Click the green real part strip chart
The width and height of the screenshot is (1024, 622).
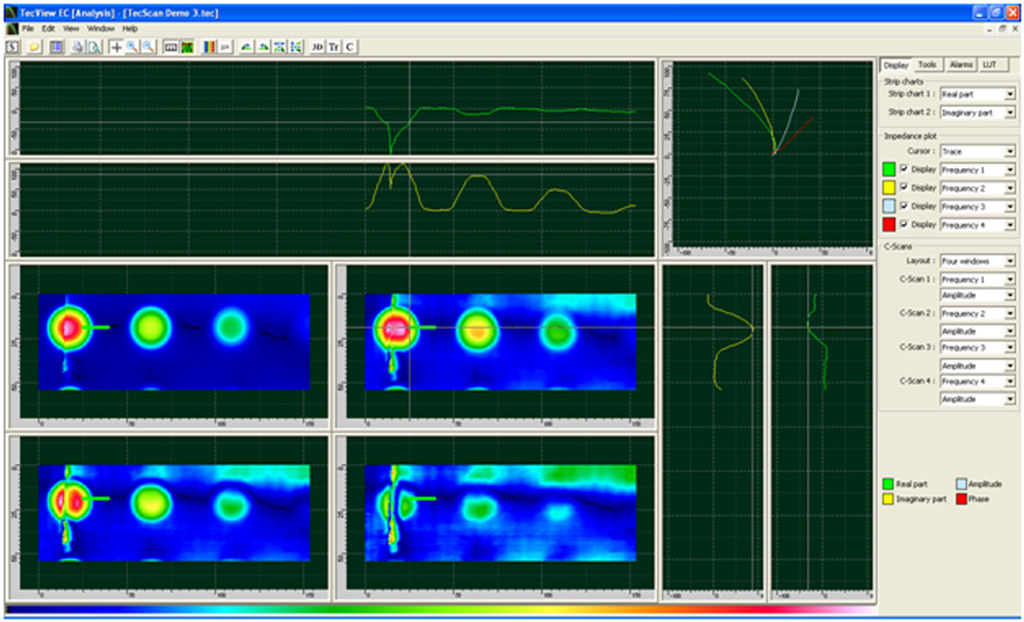tap(337, 108)
